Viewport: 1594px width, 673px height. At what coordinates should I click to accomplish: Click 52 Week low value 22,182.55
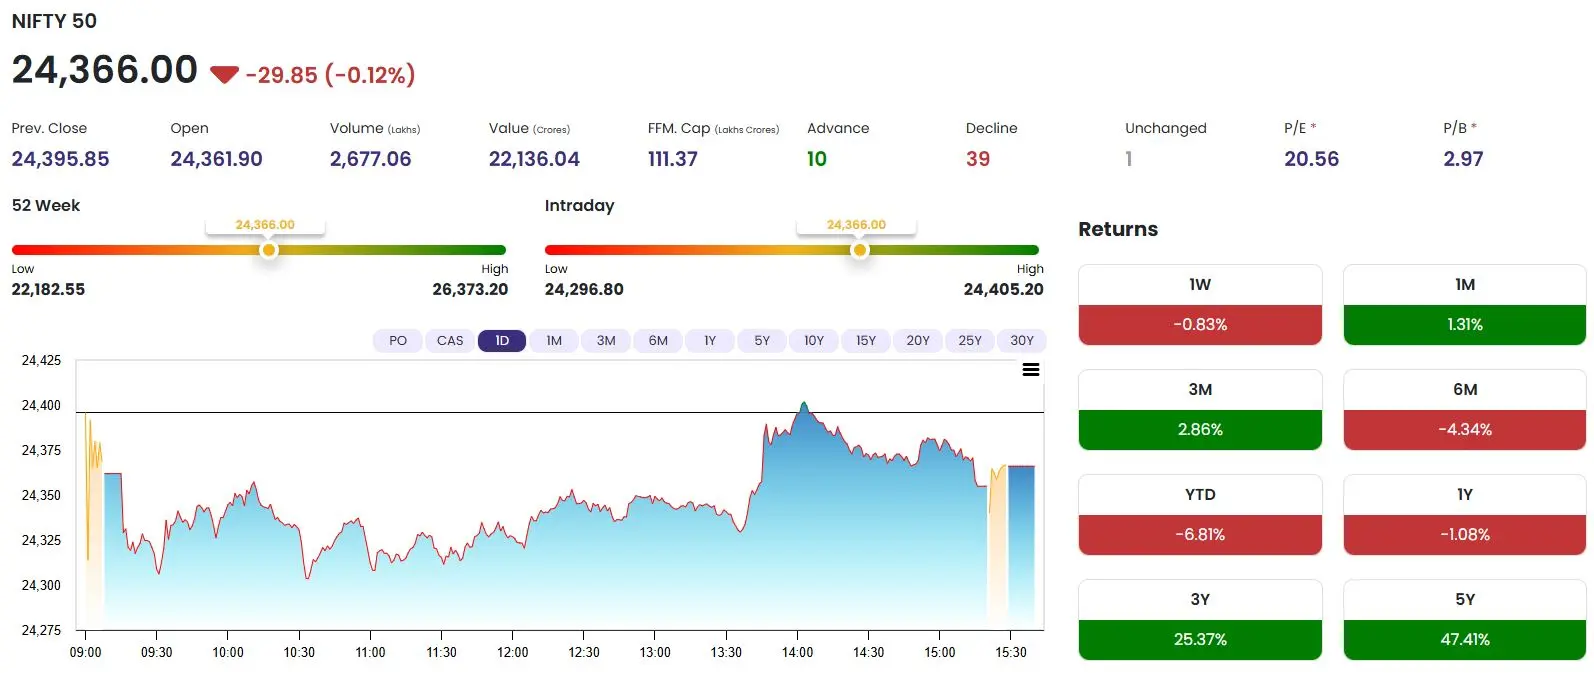(x=48, y=289)
